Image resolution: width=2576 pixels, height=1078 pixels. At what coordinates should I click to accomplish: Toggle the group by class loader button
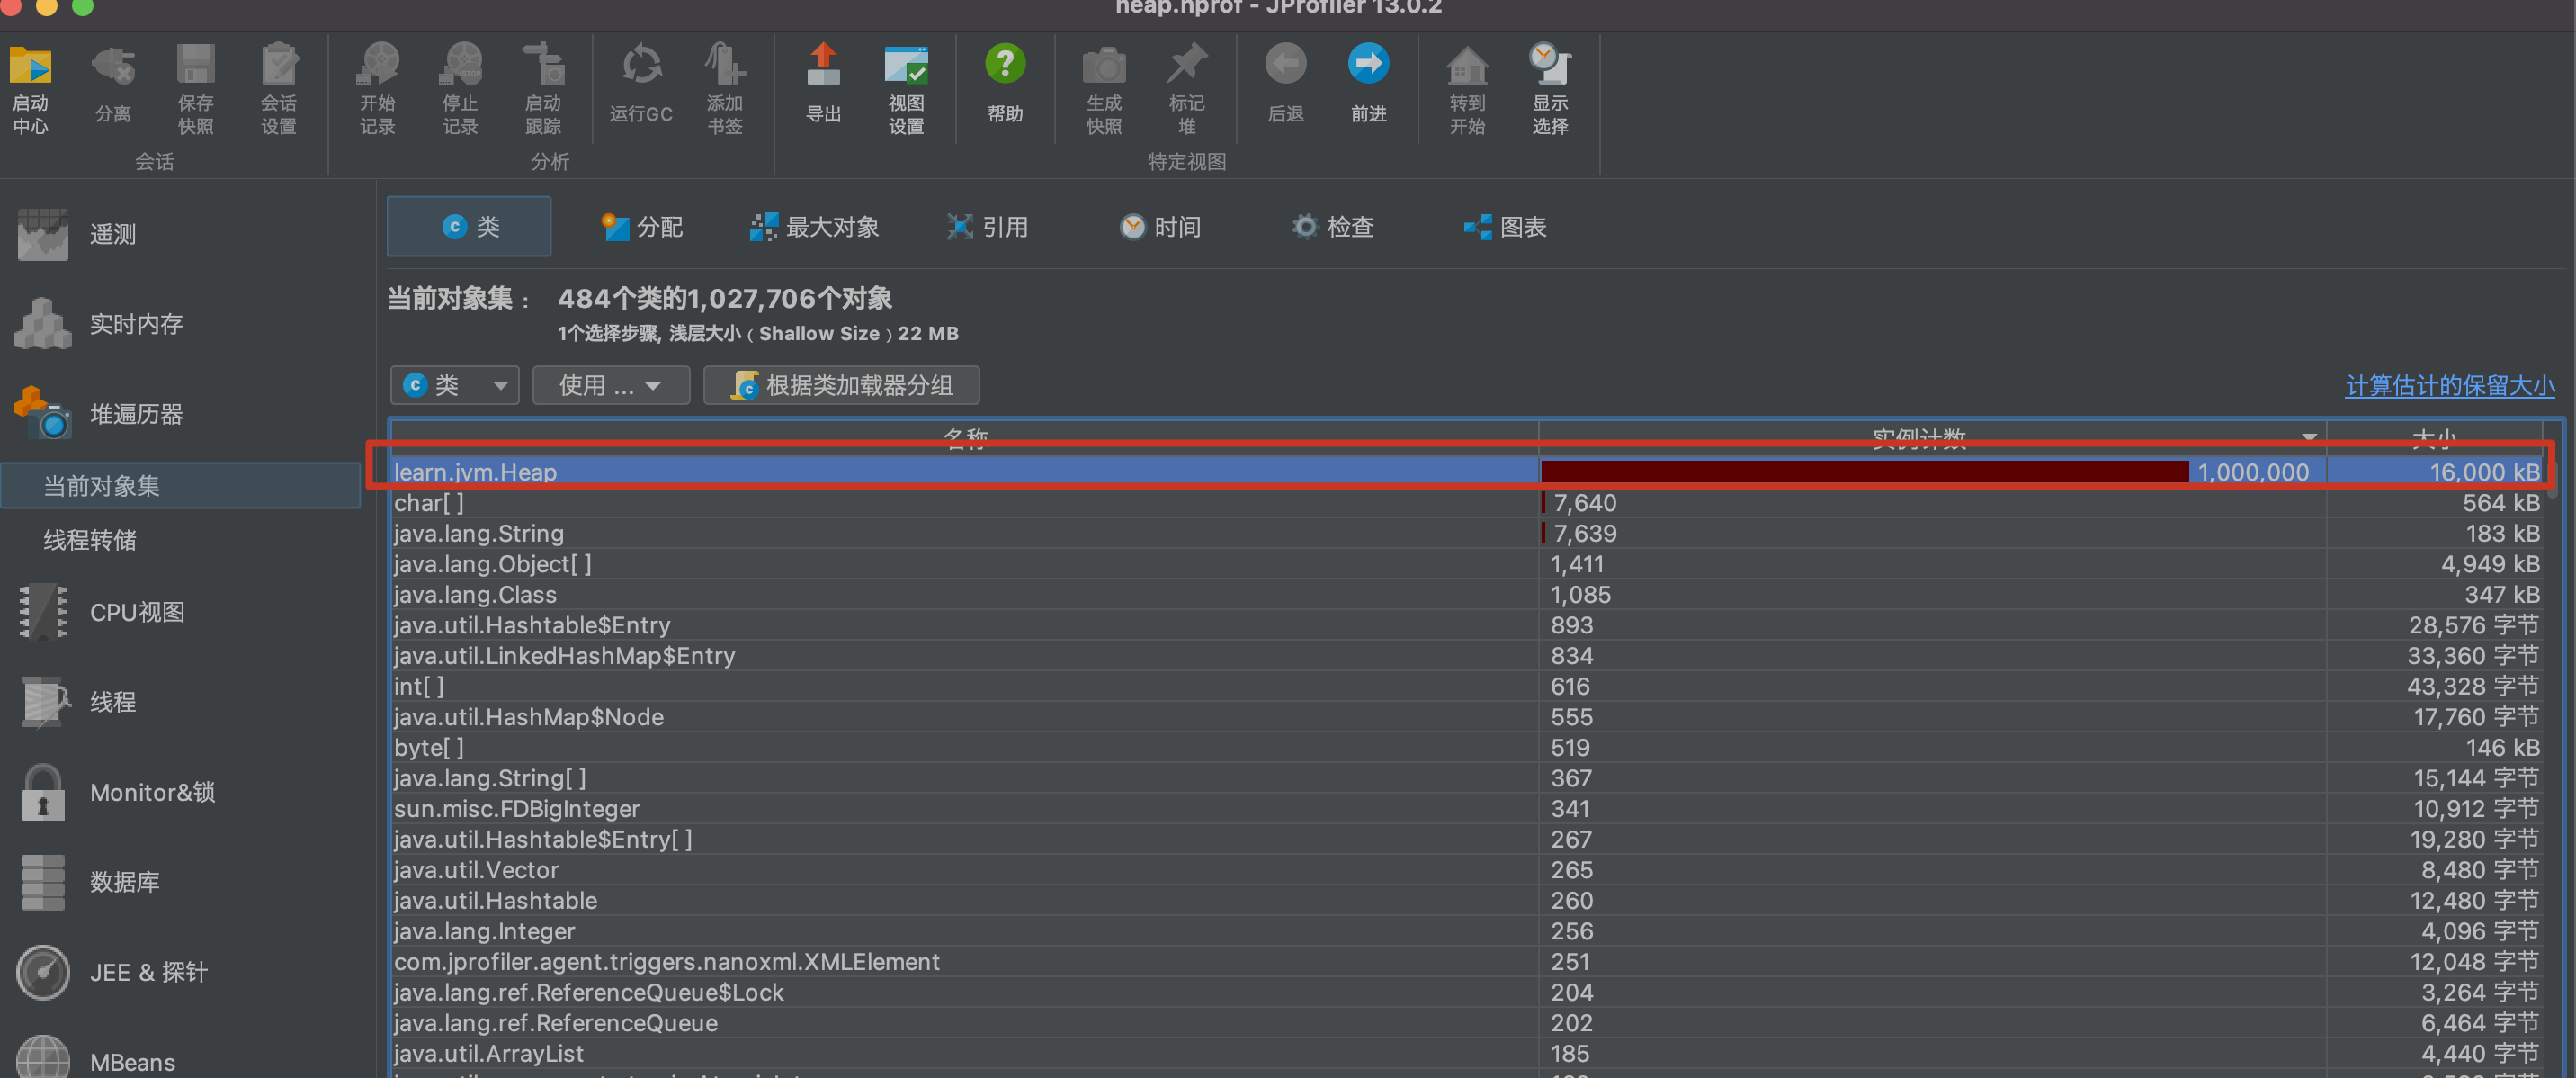842,385
